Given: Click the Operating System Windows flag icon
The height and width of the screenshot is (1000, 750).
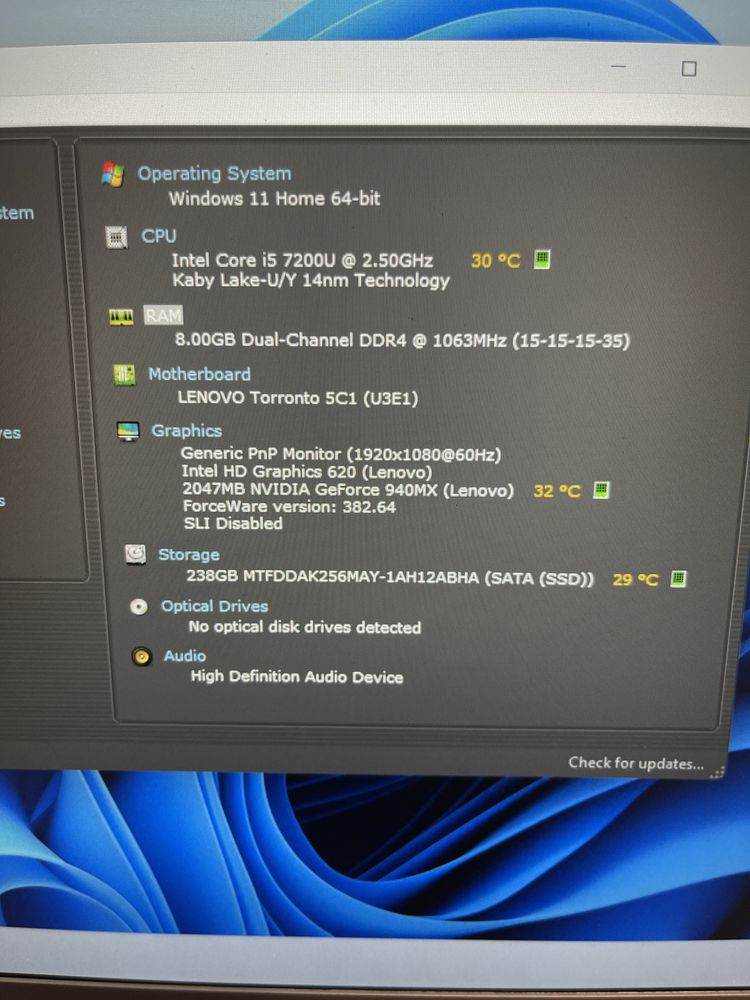Looking at the screenshot, I should point(113,173).
